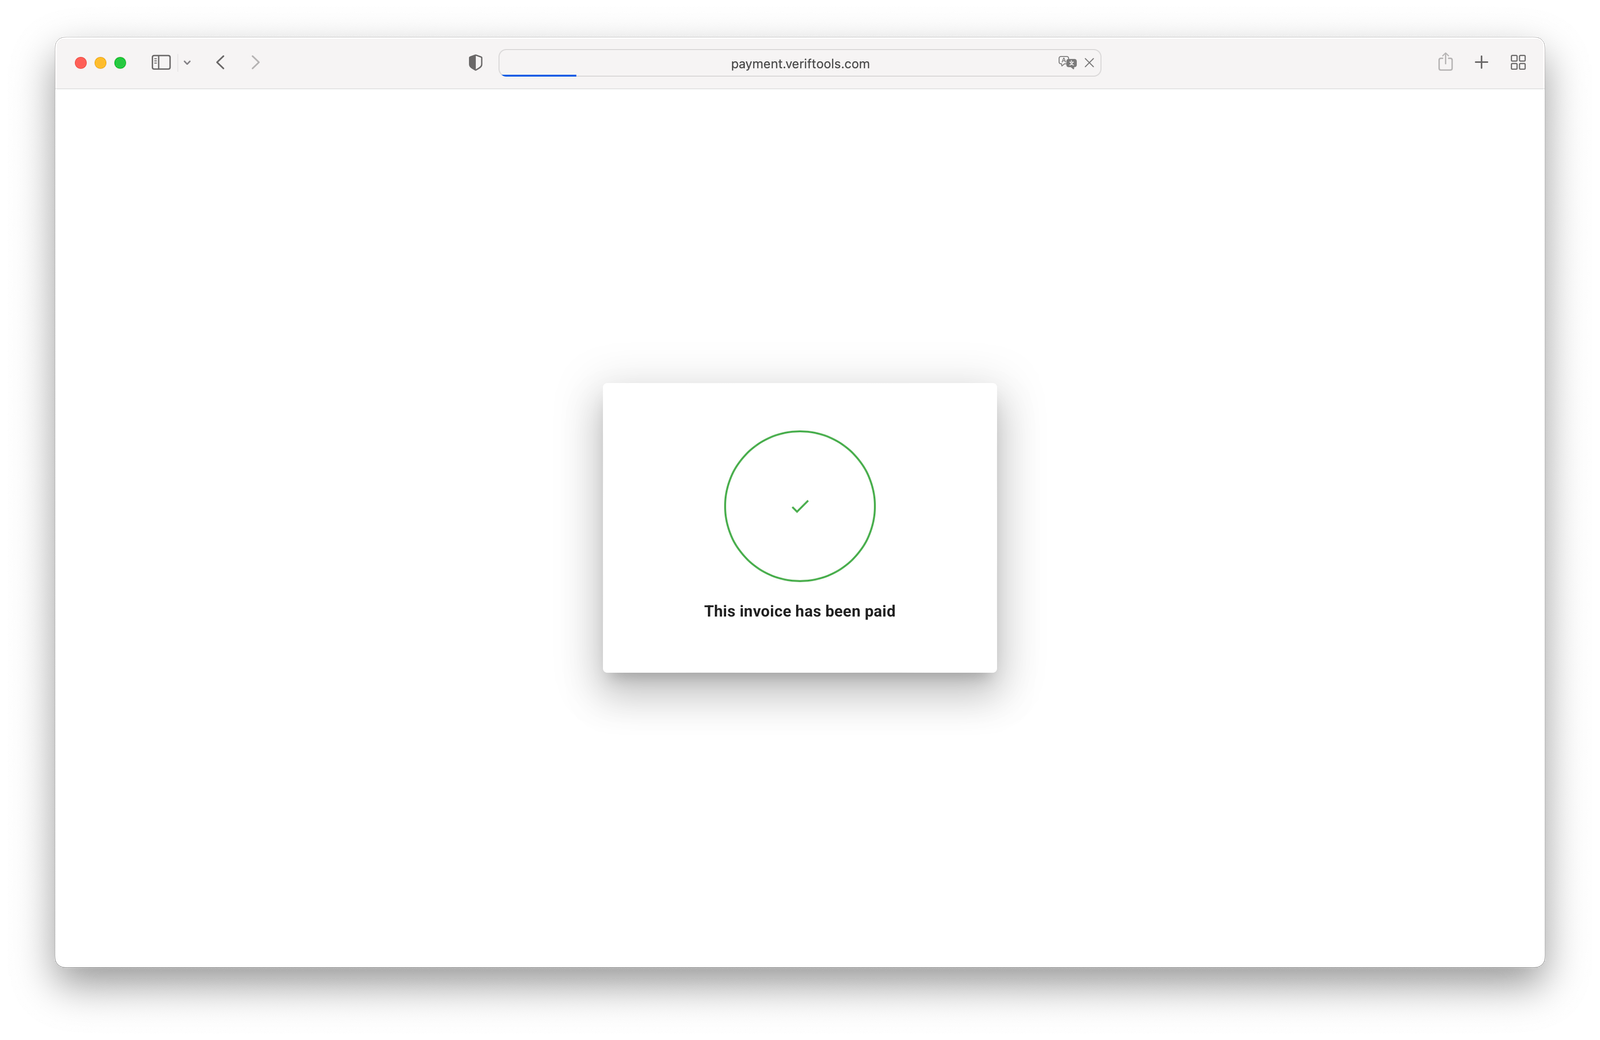The image size is (1600, 1040).
Task: Close the Safari window with red button
Action: [x=81, y=63]
